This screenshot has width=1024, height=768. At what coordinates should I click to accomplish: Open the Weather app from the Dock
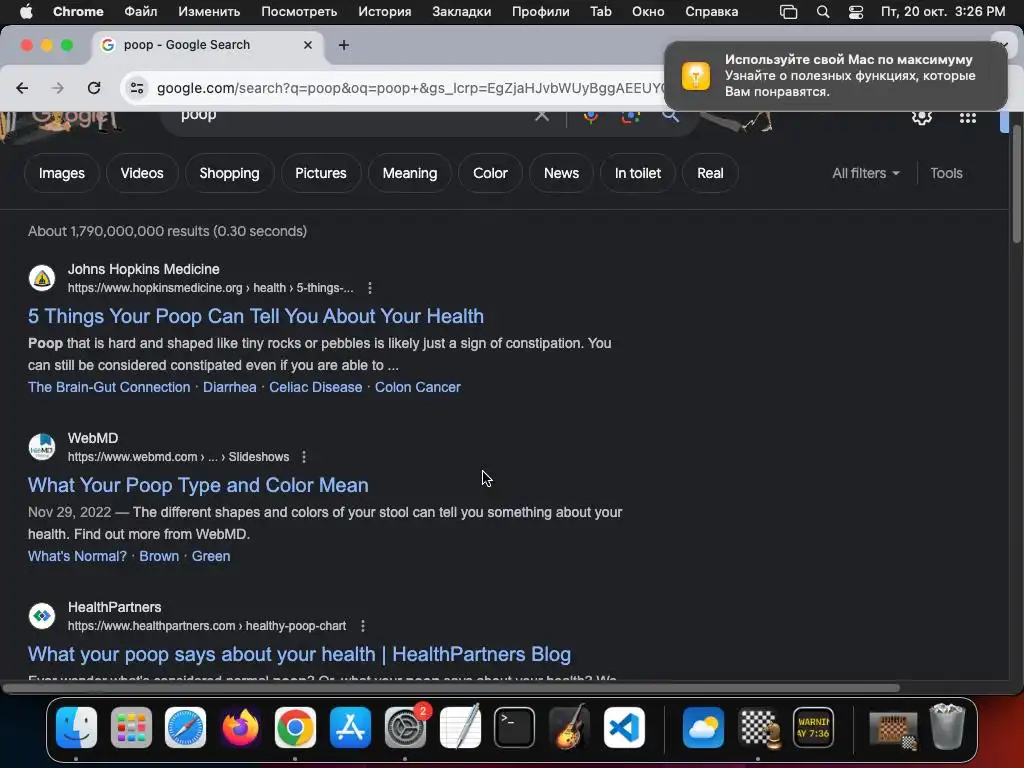(x=703, y=728)
